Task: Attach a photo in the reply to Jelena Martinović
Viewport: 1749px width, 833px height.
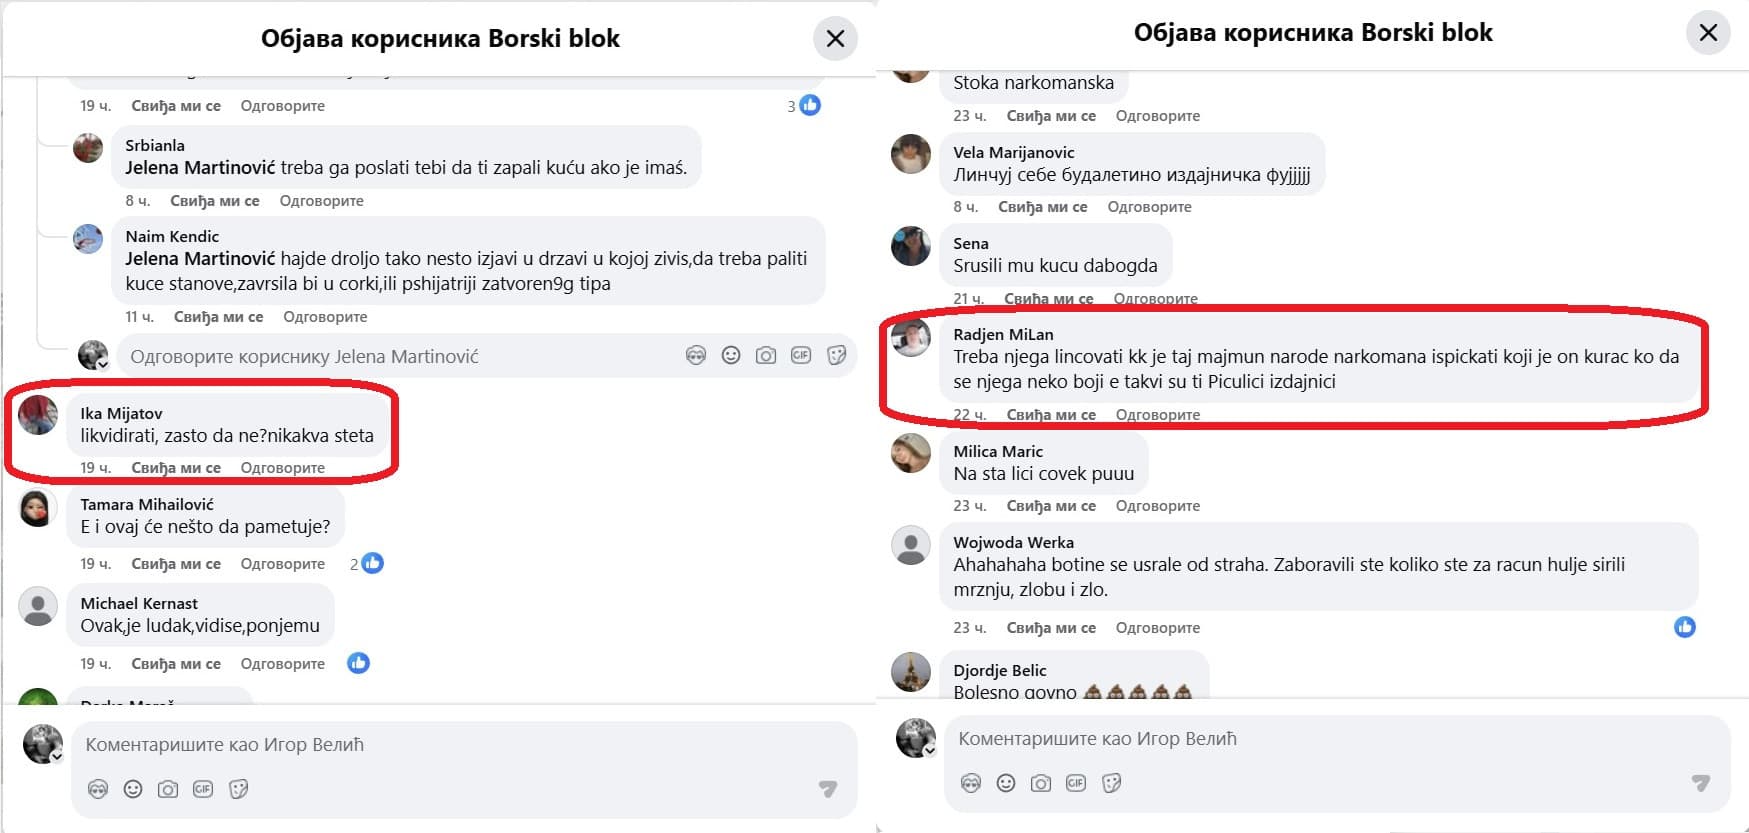Action: (x=764, y=355)
